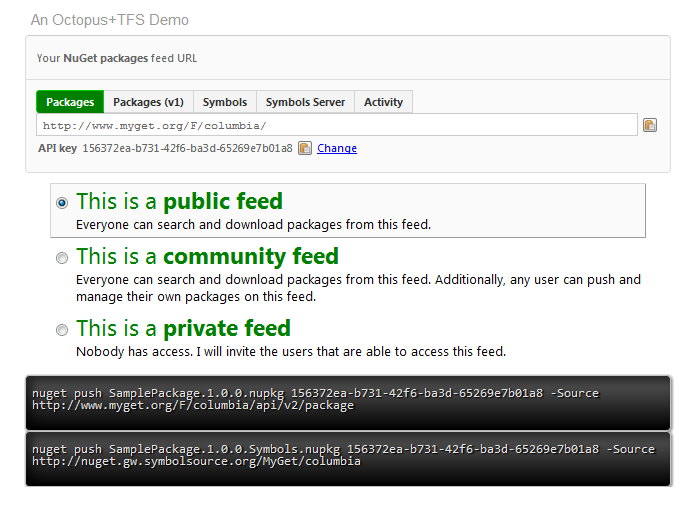The width and height of the screenshot is (690, 509).
Task: Select the public feed radio button
Action: point(62,202)
